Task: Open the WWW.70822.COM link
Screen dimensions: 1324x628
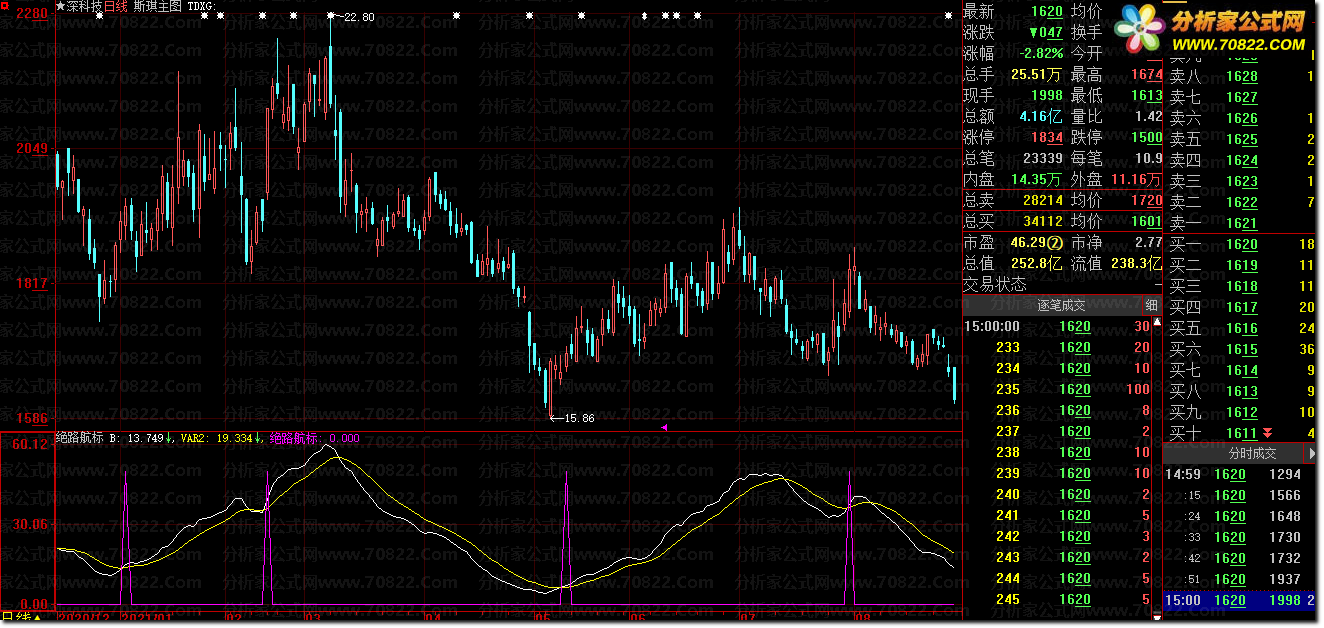Action: (x=1238, y=43)
